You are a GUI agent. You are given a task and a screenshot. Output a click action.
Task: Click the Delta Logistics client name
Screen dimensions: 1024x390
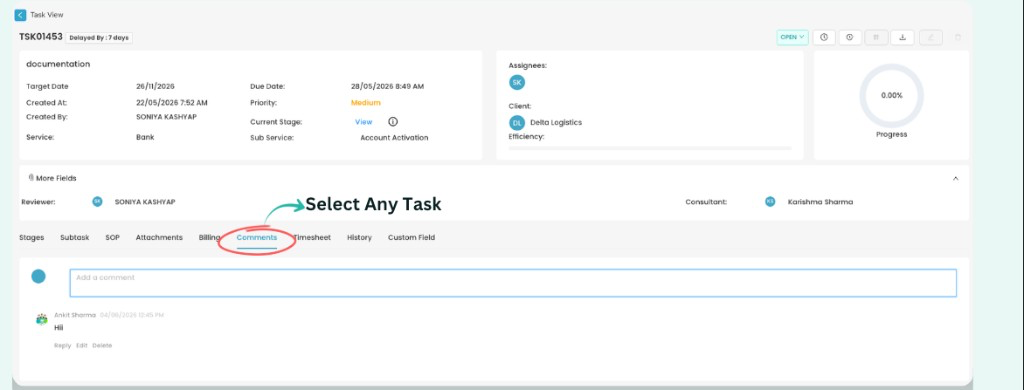(556, 122)
